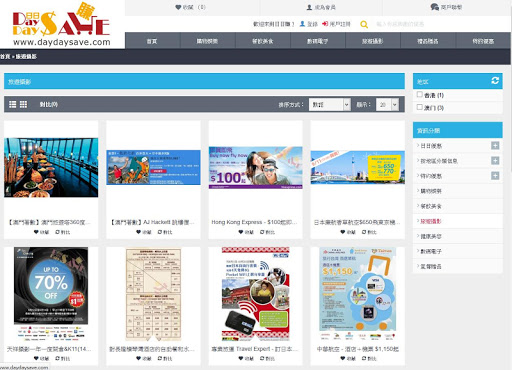Open the display count dropdown showing 20
This screenshot has width=512, height=370.
click(387, 105)
